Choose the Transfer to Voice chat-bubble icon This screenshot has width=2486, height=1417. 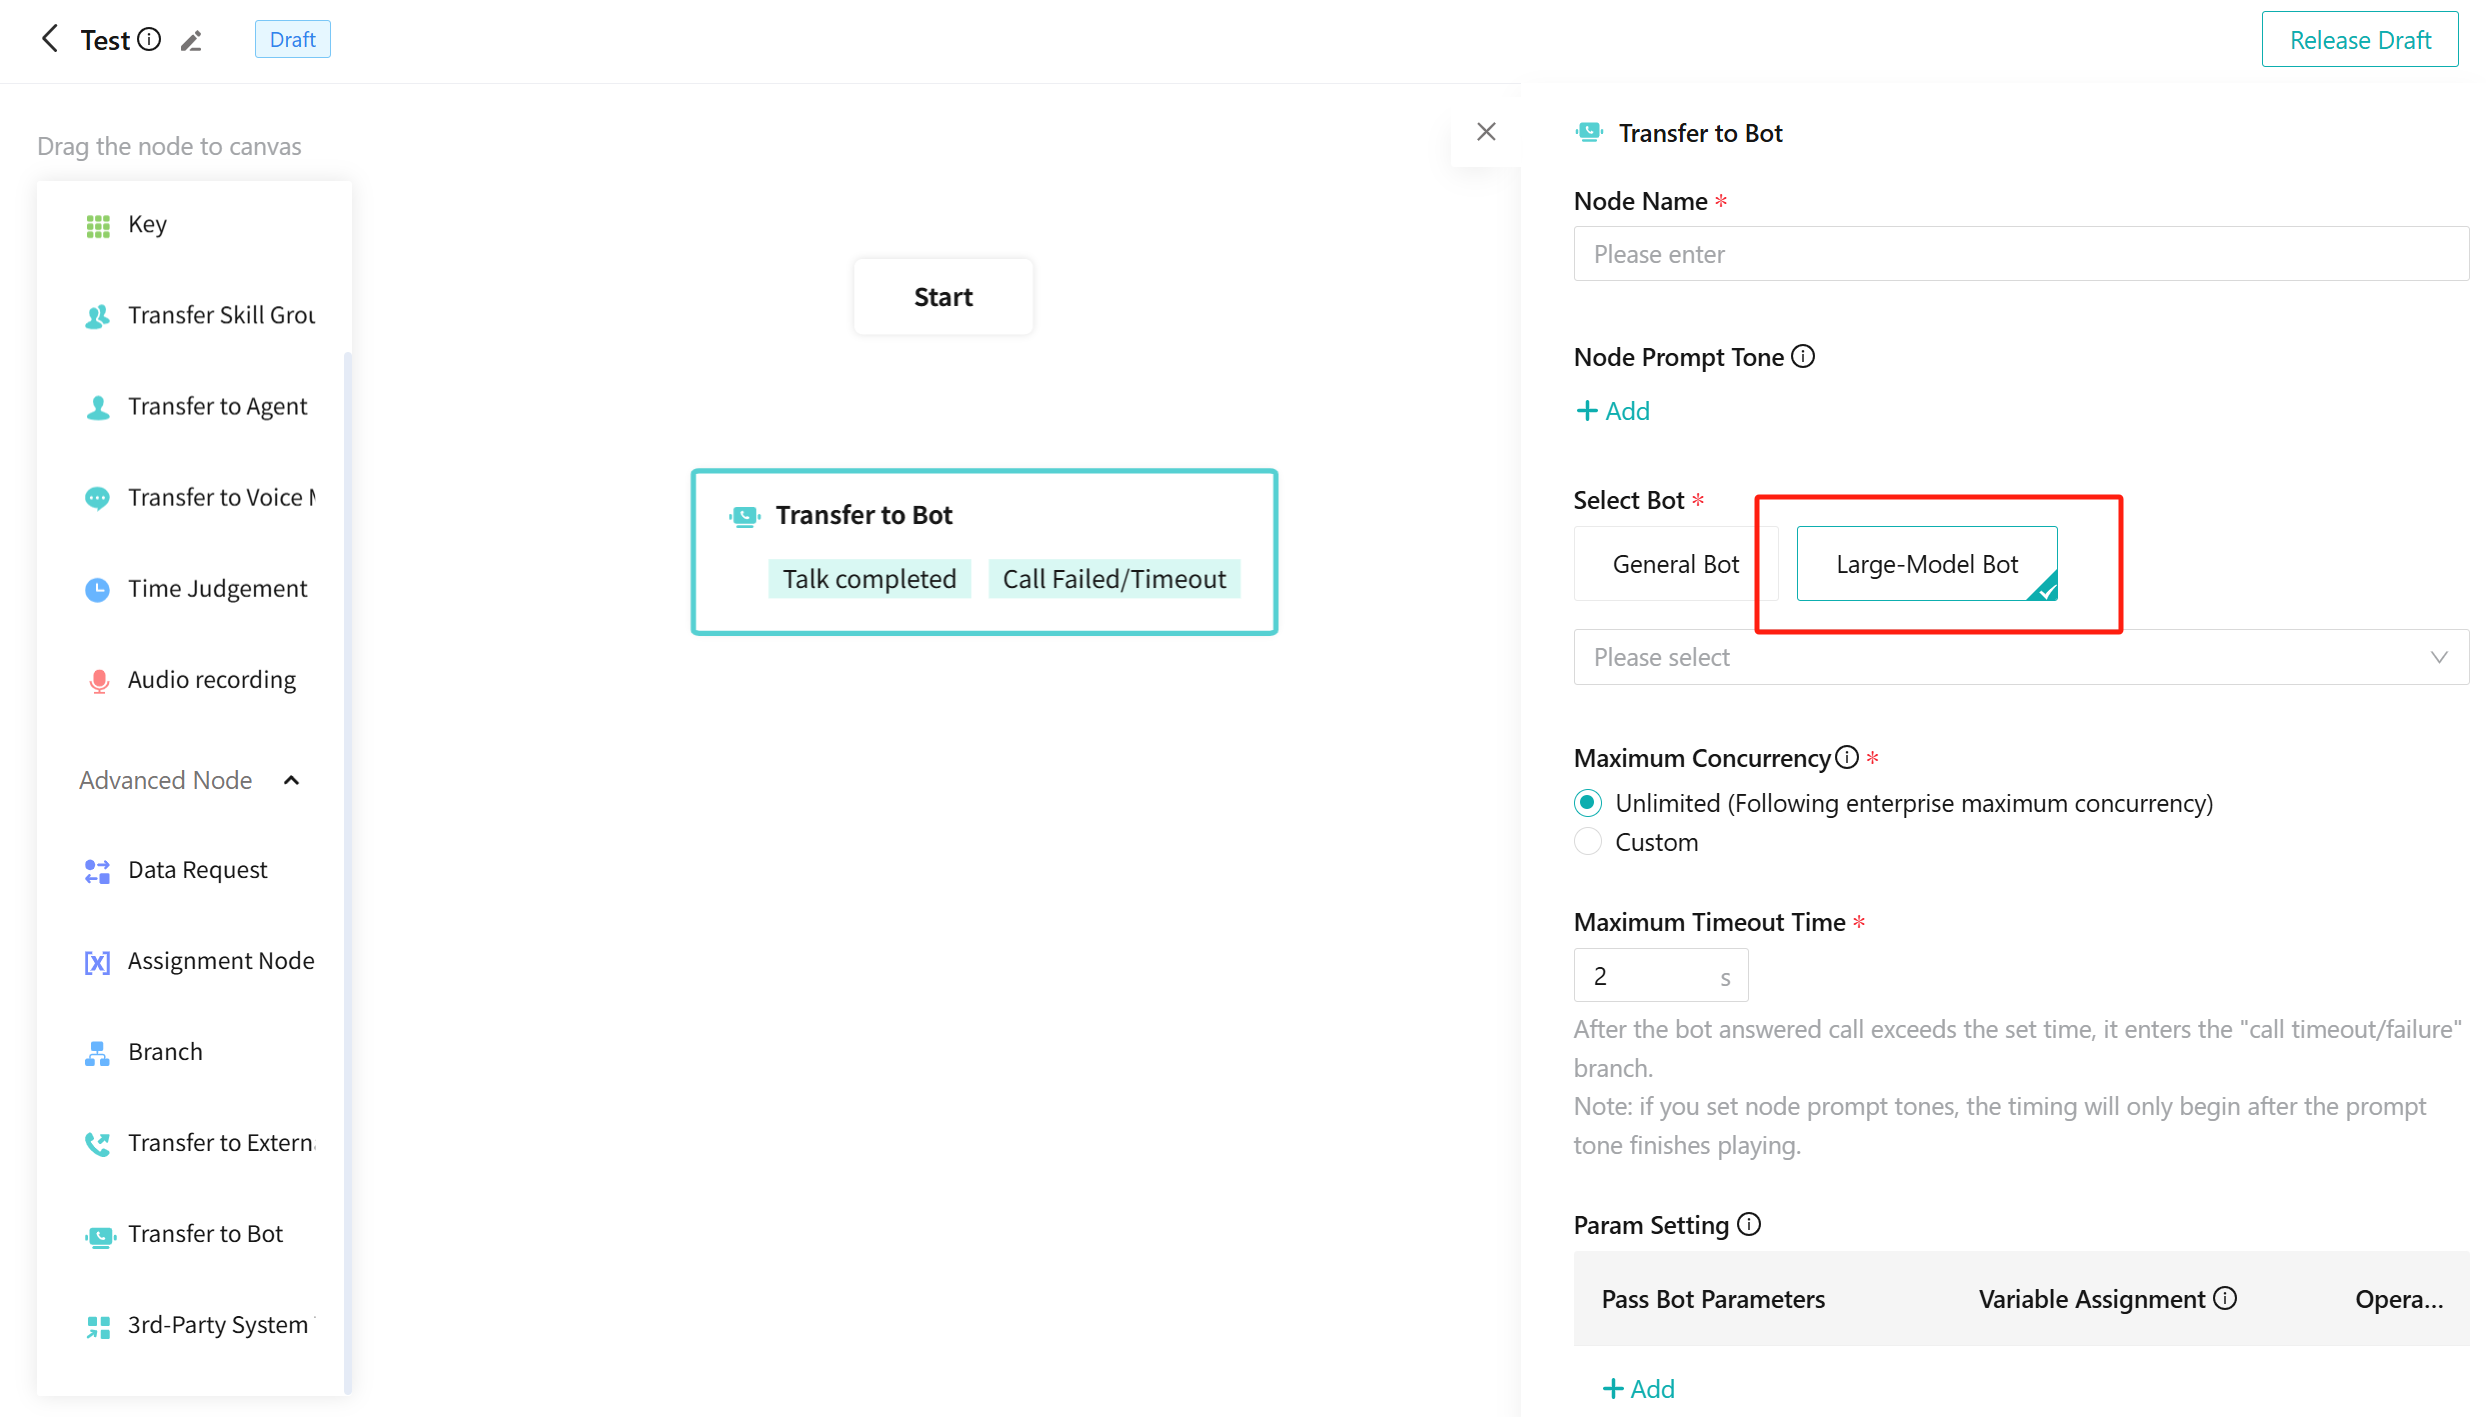98,499
